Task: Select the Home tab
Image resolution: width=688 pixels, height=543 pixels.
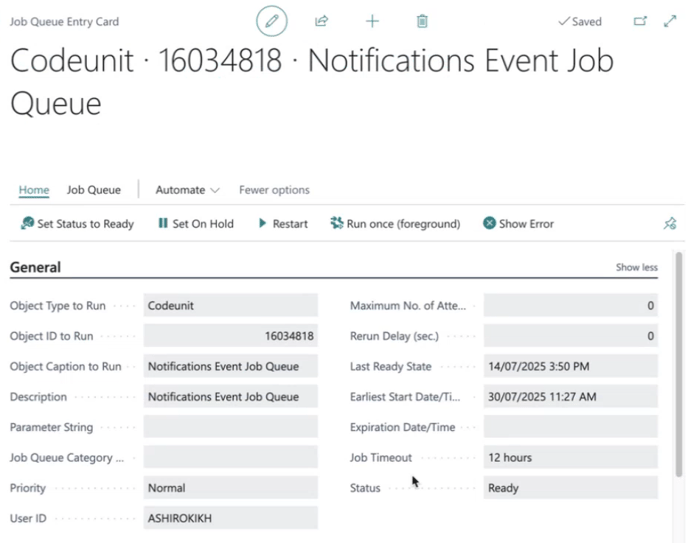Action: [34, 190]
